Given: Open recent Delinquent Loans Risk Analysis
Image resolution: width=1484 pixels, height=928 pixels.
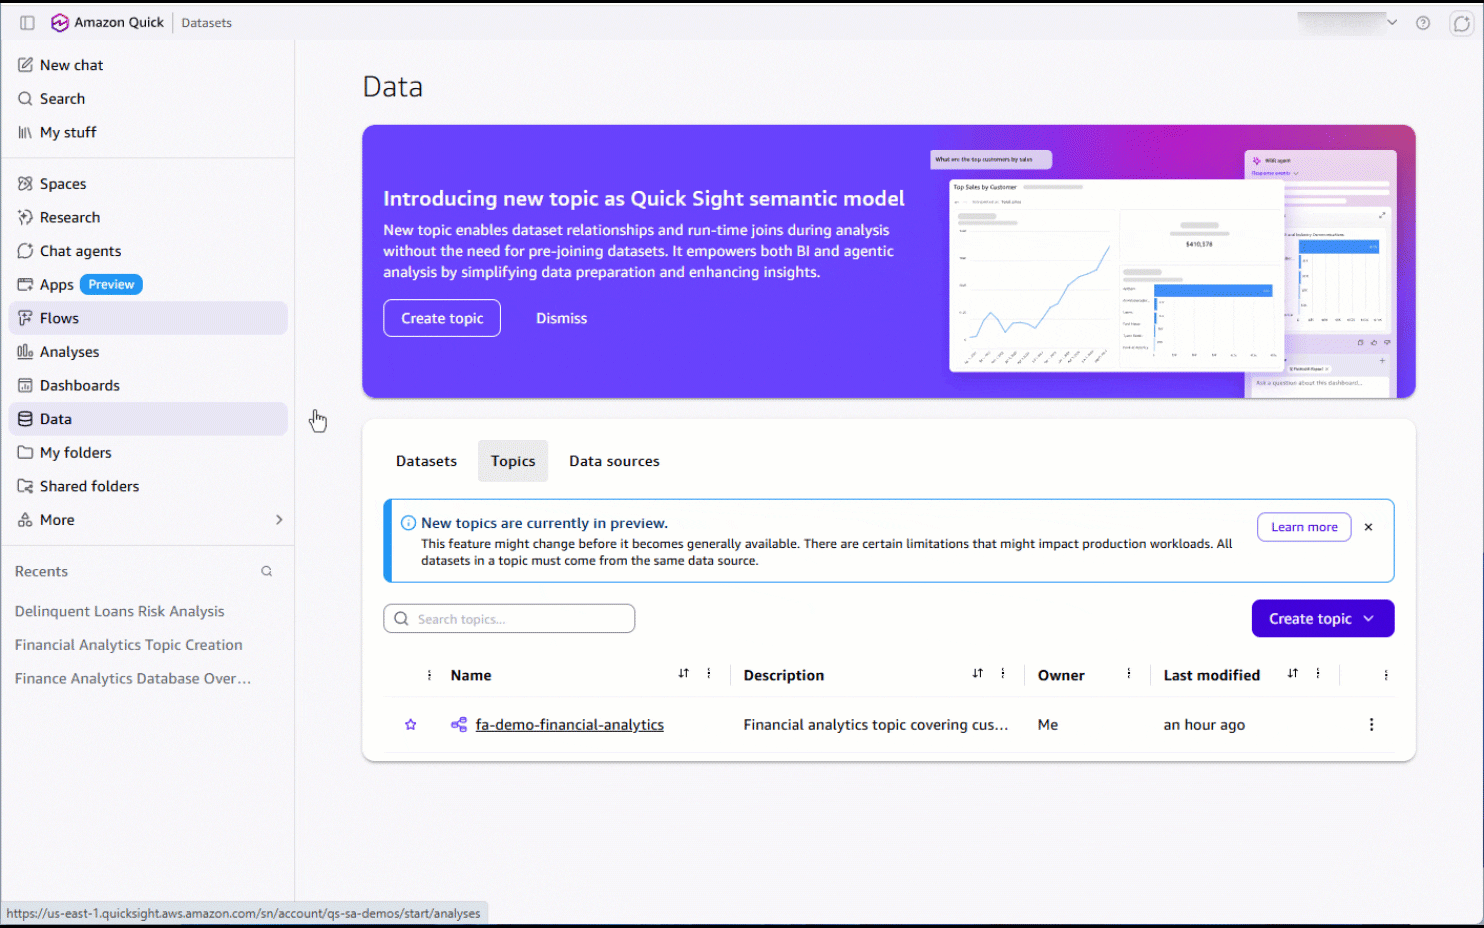Looking at the screenshot, I should 120,611.
